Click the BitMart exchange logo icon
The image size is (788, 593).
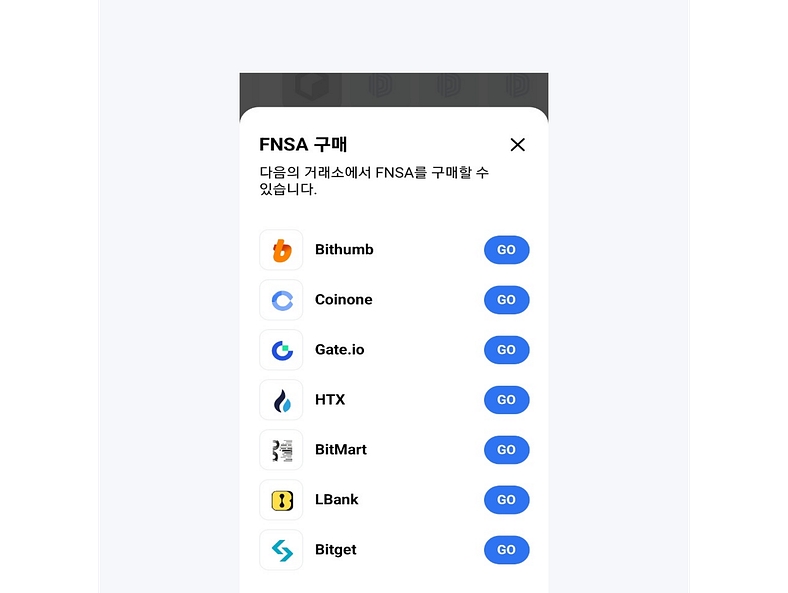point(281,450)
